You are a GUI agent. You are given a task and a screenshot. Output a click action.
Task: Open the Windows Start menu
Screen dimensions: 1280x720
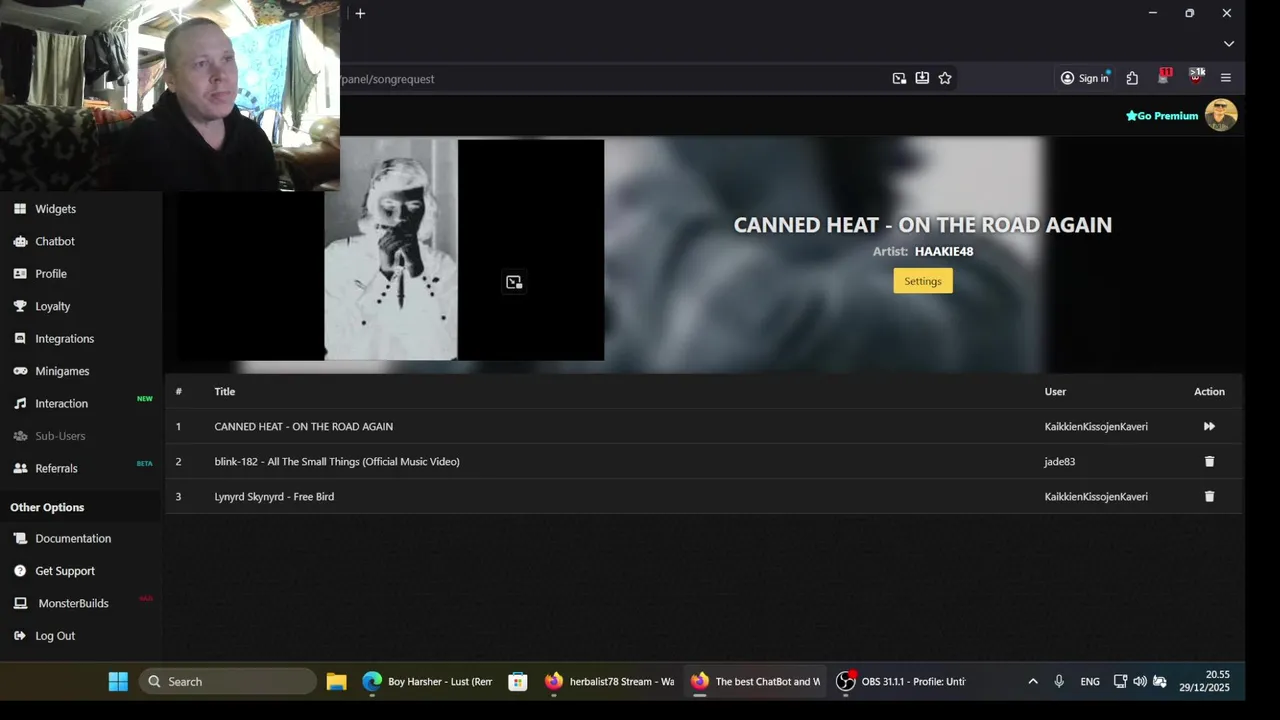click(x=118, y=681)
